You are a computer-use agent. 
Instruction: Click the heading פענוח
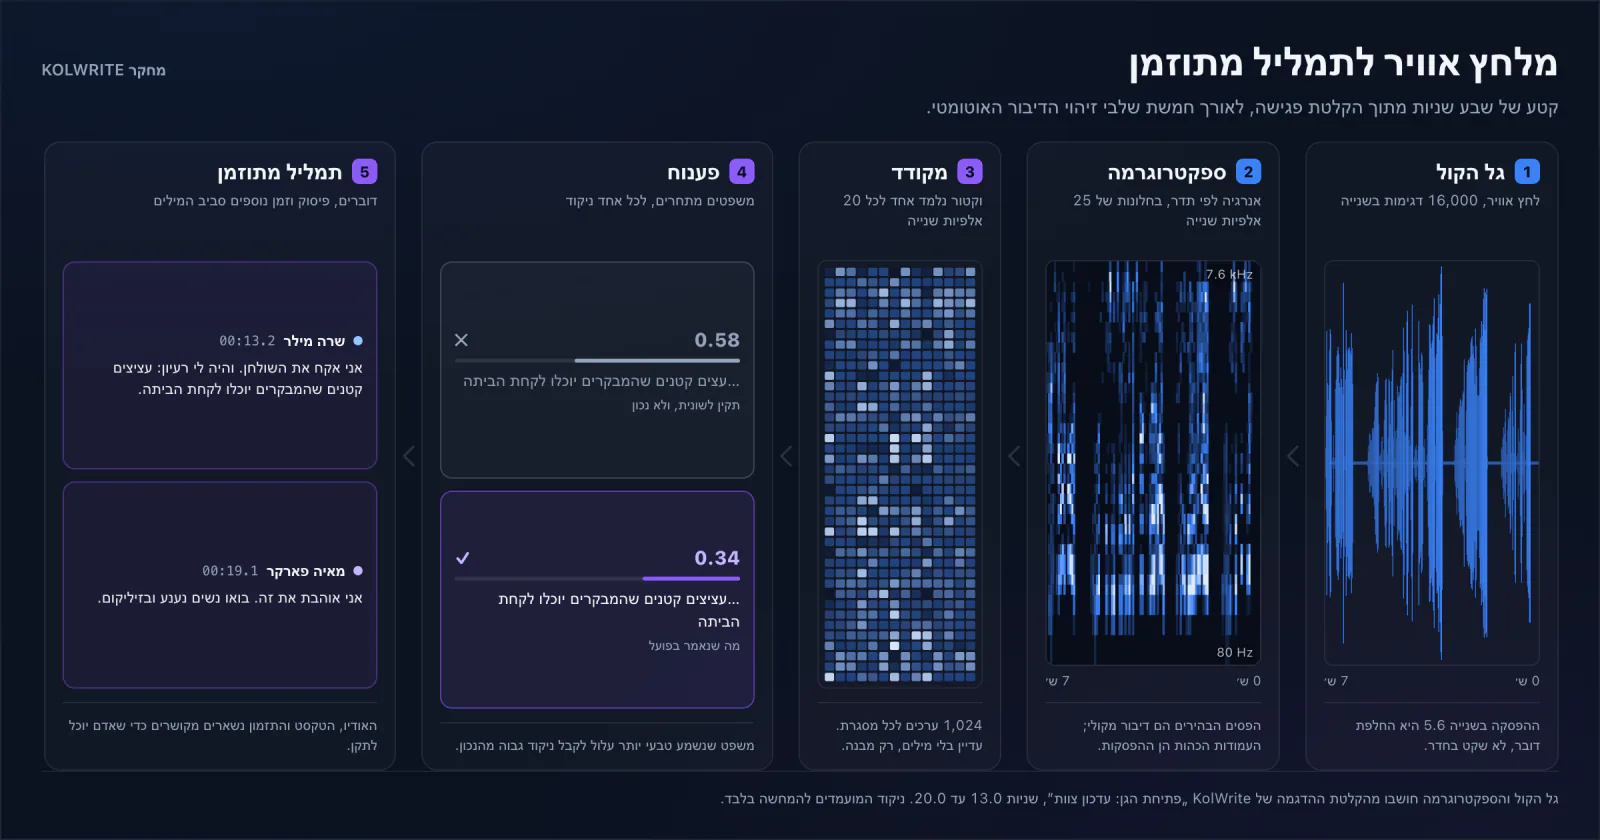click(693, 172)
